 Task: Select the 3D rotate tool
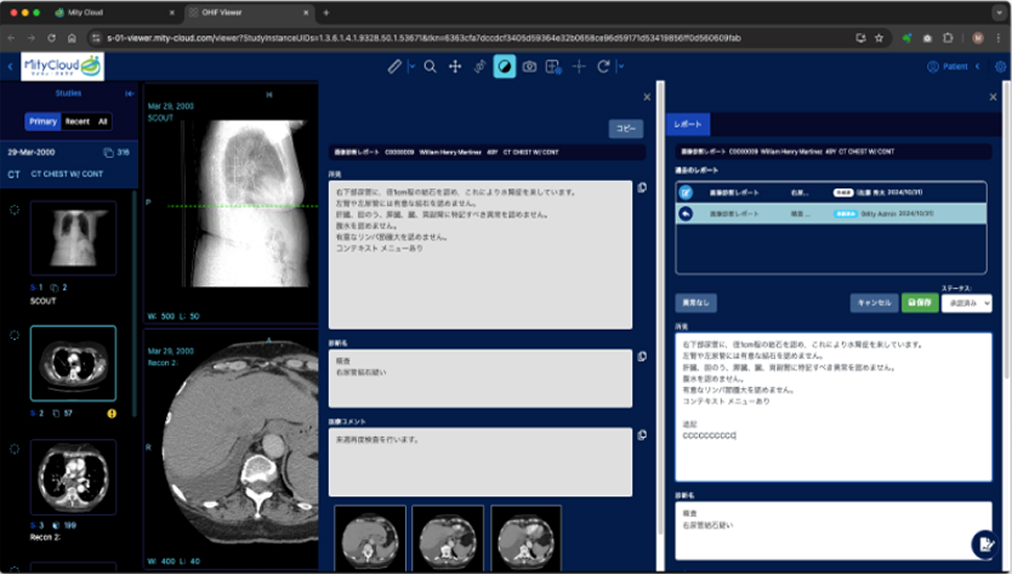pyautogui.click(x=480, y=67)
